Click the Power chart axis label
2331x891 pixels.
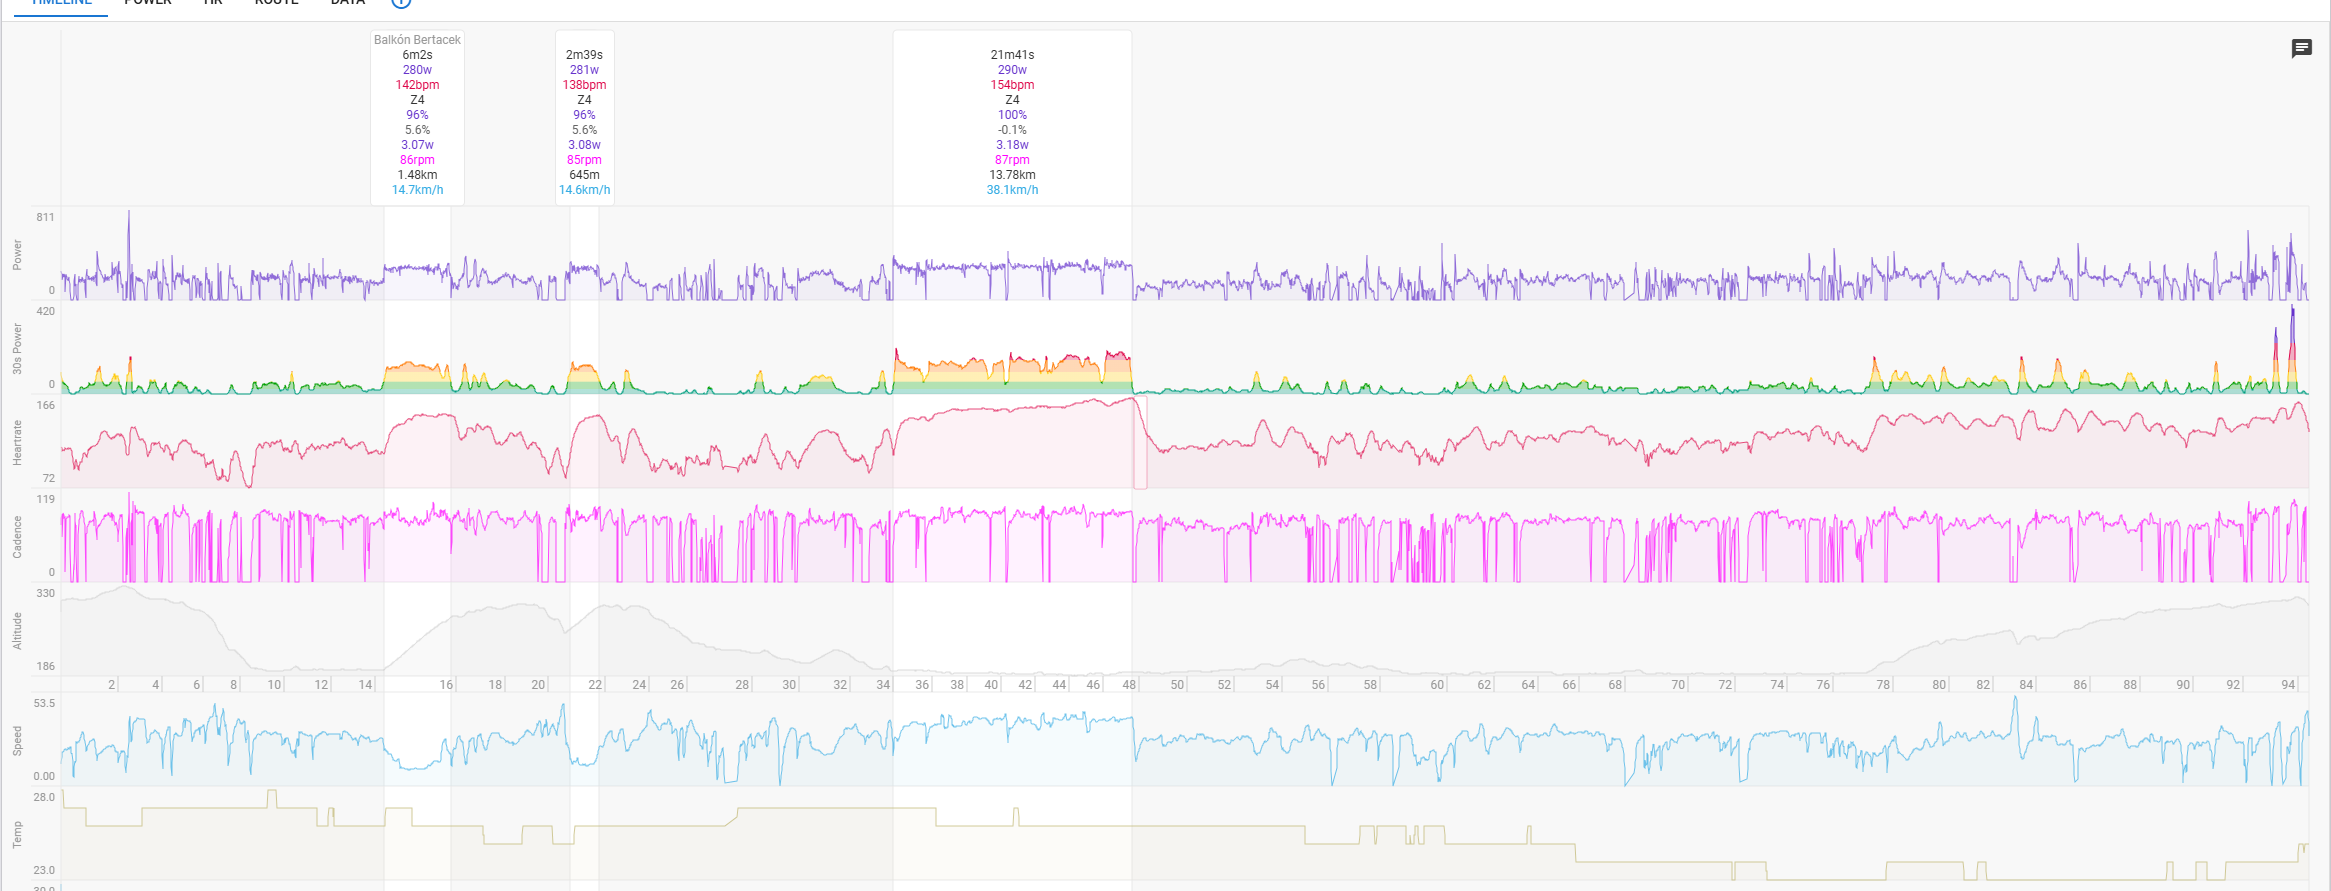[17, 255]
